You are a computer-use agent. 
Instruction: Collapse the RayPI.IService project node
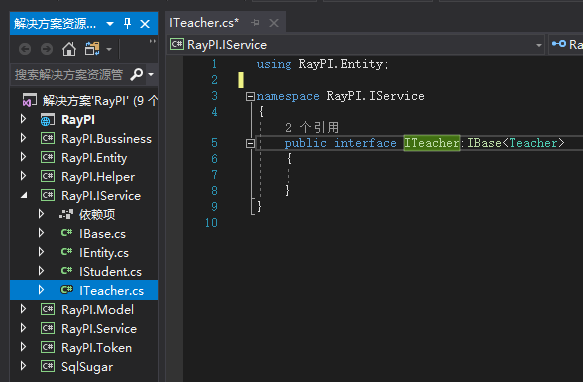pos(24,195)
